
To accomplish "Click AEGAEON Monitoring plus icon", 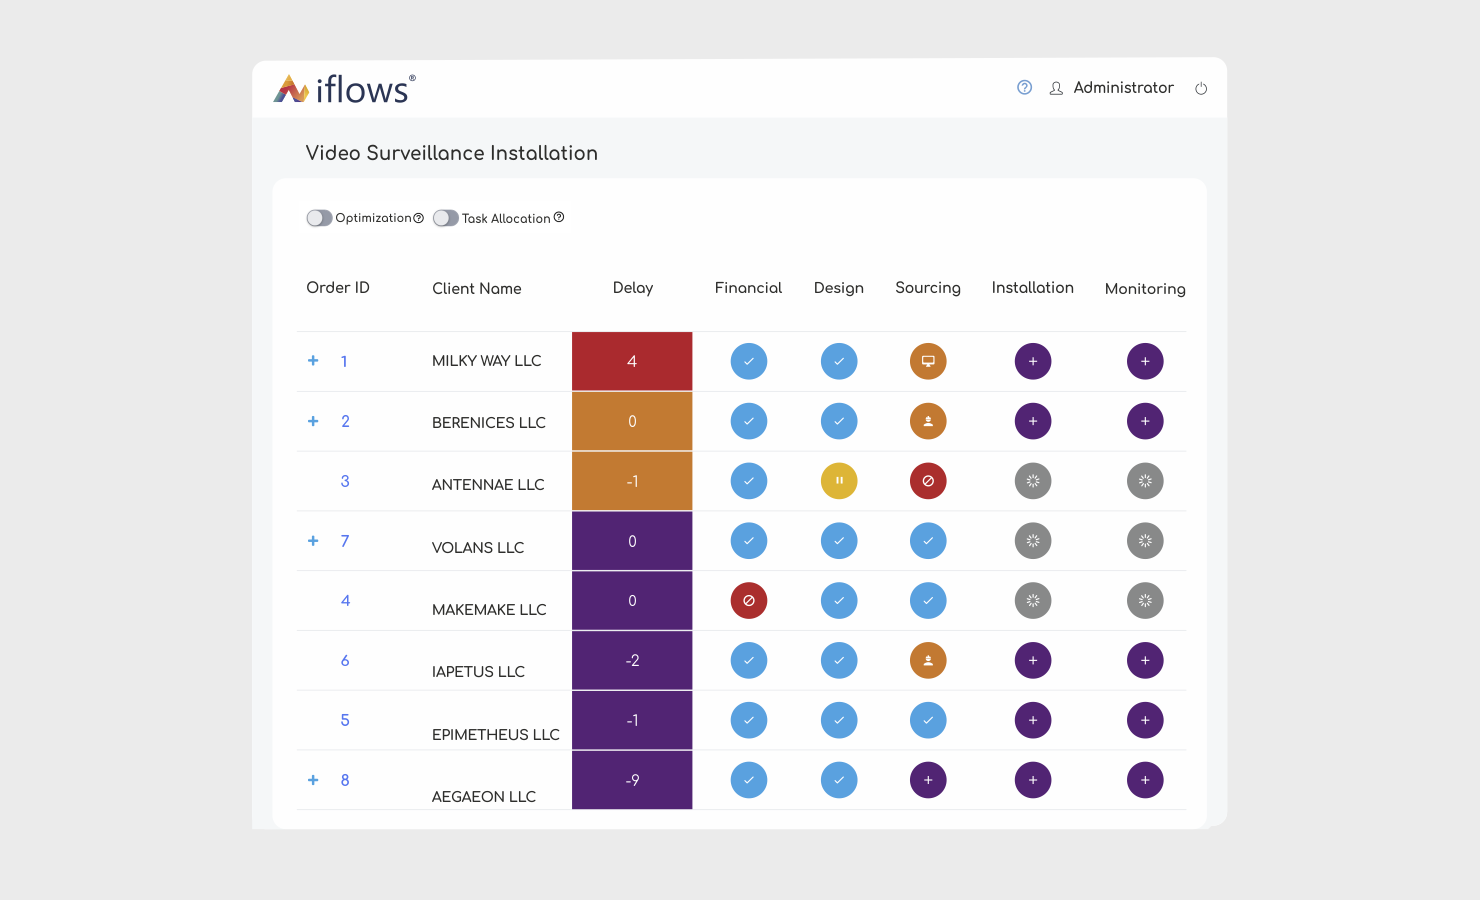I will (1145, 780).
